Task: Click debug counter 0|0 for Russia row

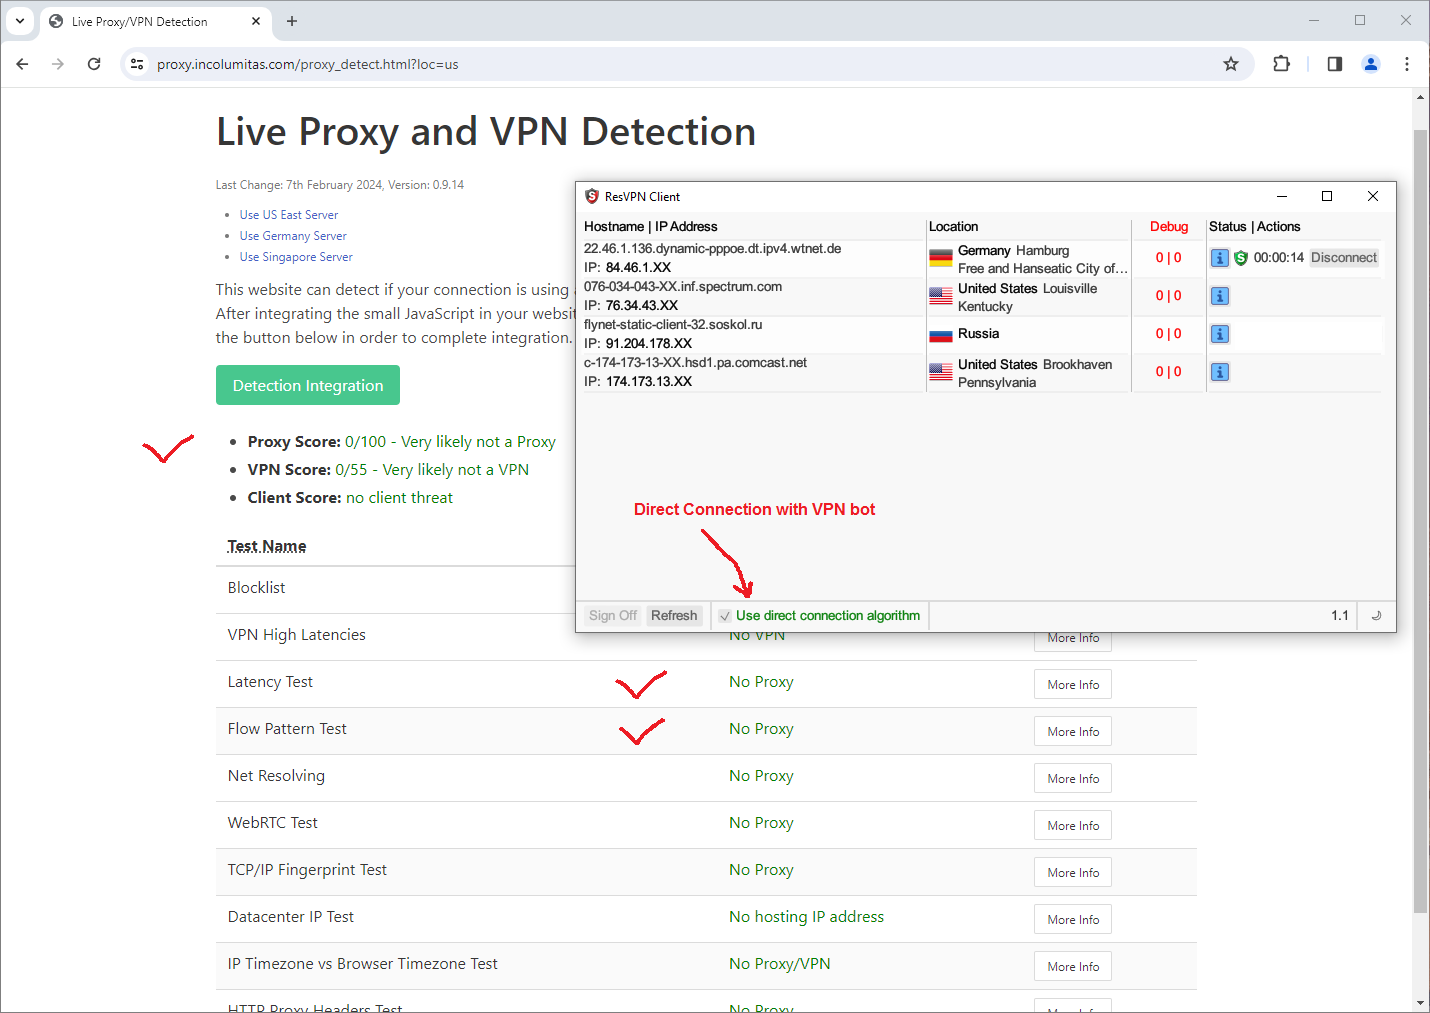Action: (1169, 334)
